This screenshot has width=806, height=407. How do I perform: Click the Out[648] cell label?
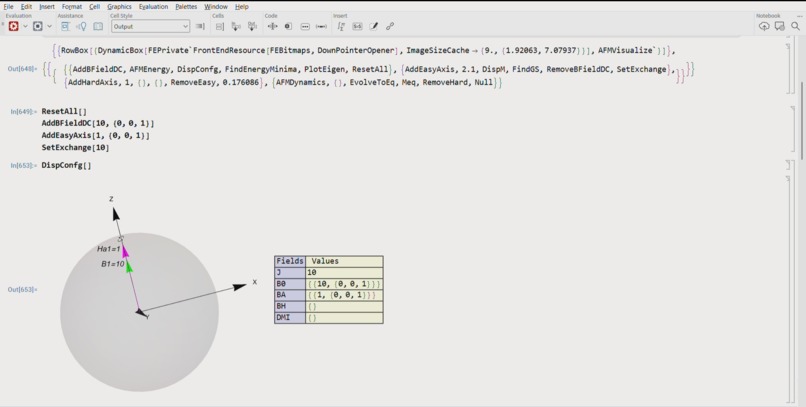coord(22,69)
